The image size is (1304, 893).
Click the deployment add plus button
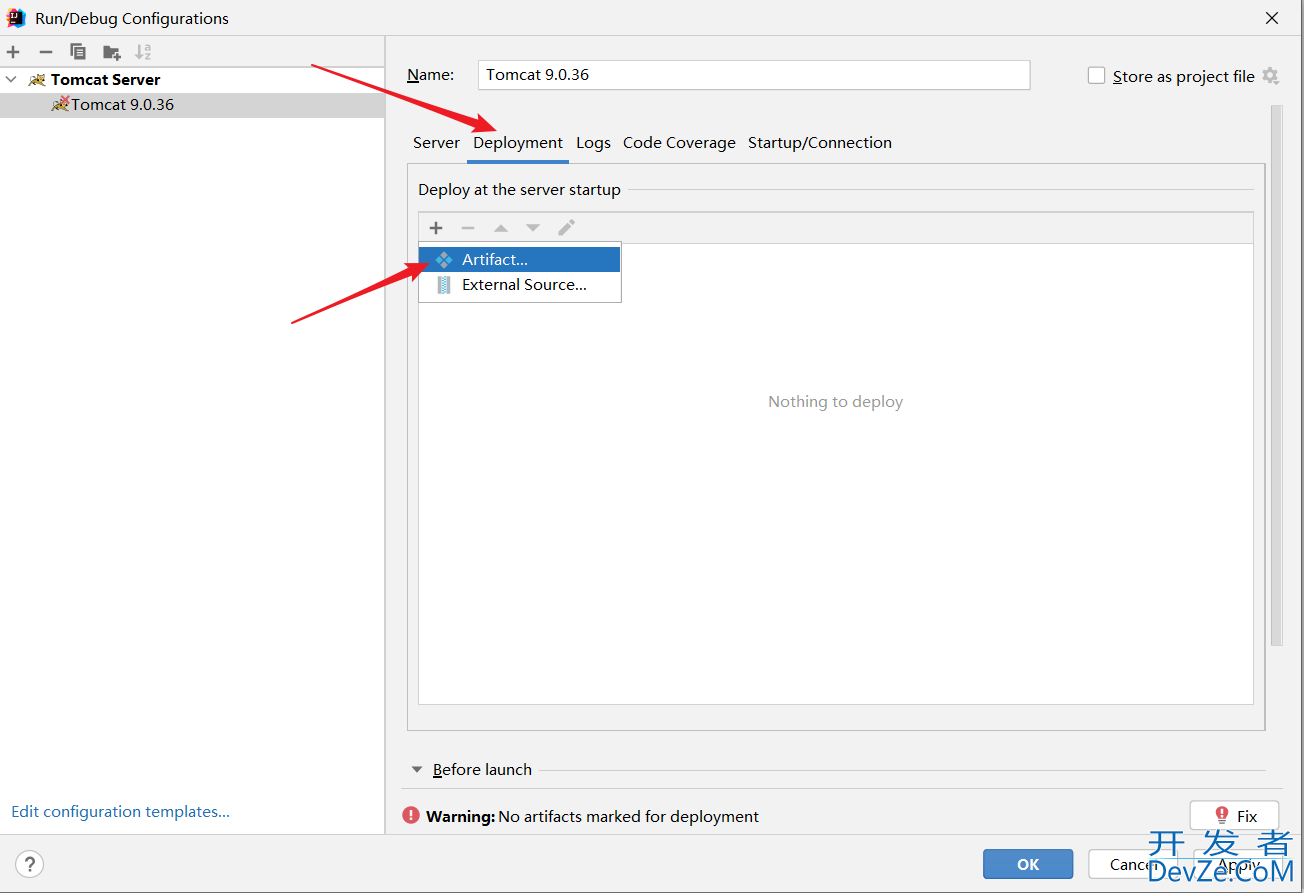click(436, 228)
